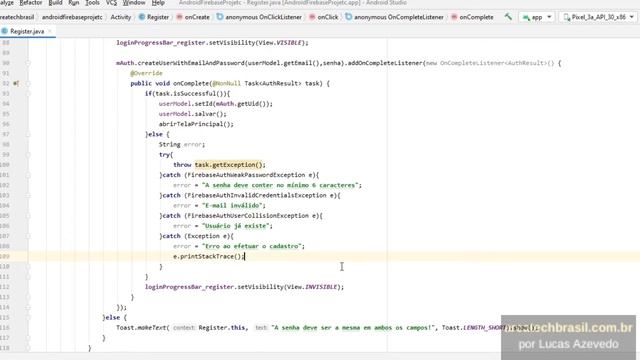The width and height of the screenshot is (640, 360).
Task: Click the override gutter icon beside onComplete
Action: click(16, 83)
